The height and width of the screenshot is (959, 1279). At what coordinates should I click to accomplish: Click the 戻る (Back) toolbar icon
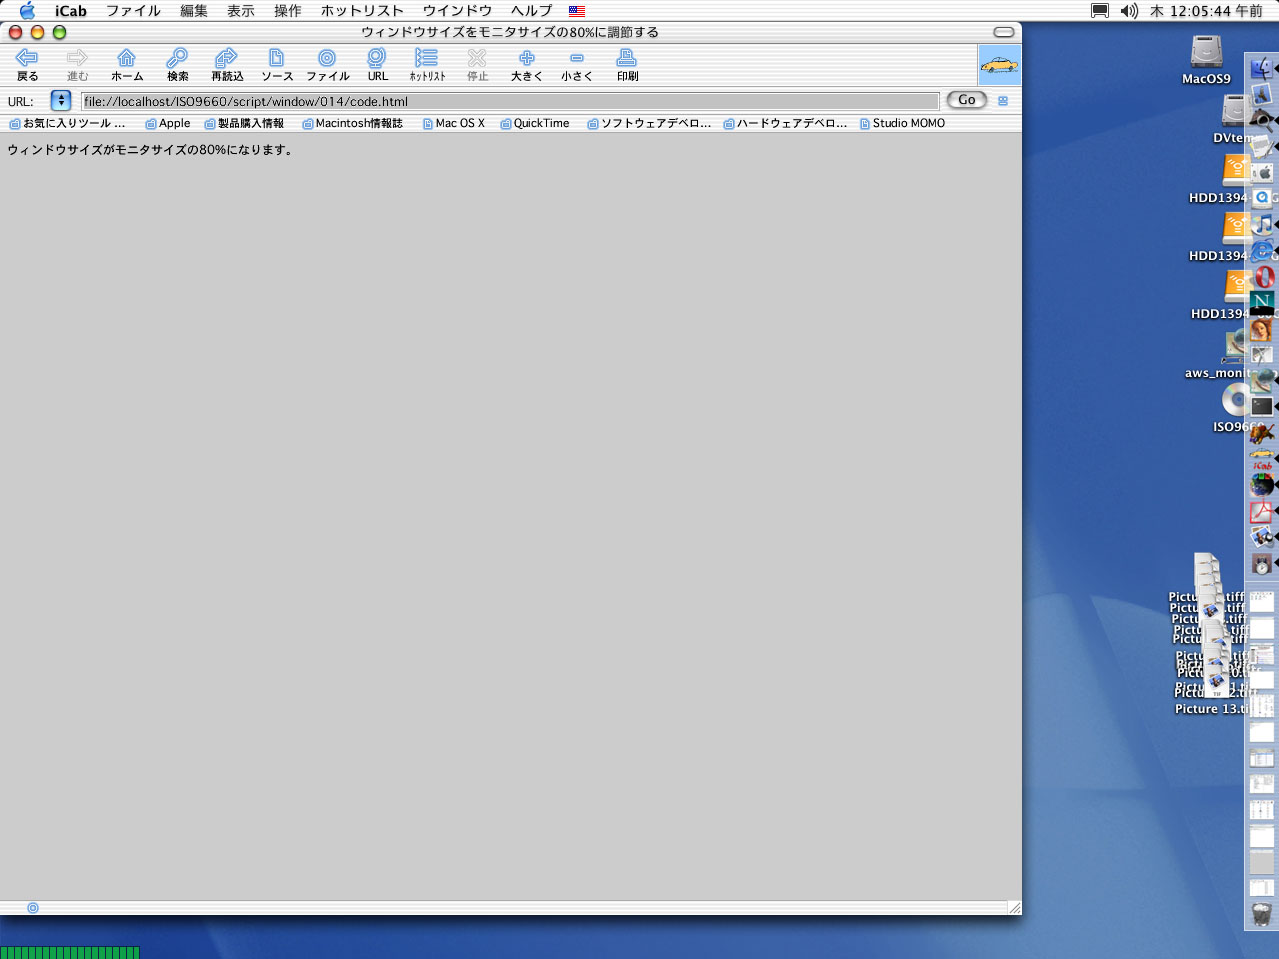tap(27, 65)
